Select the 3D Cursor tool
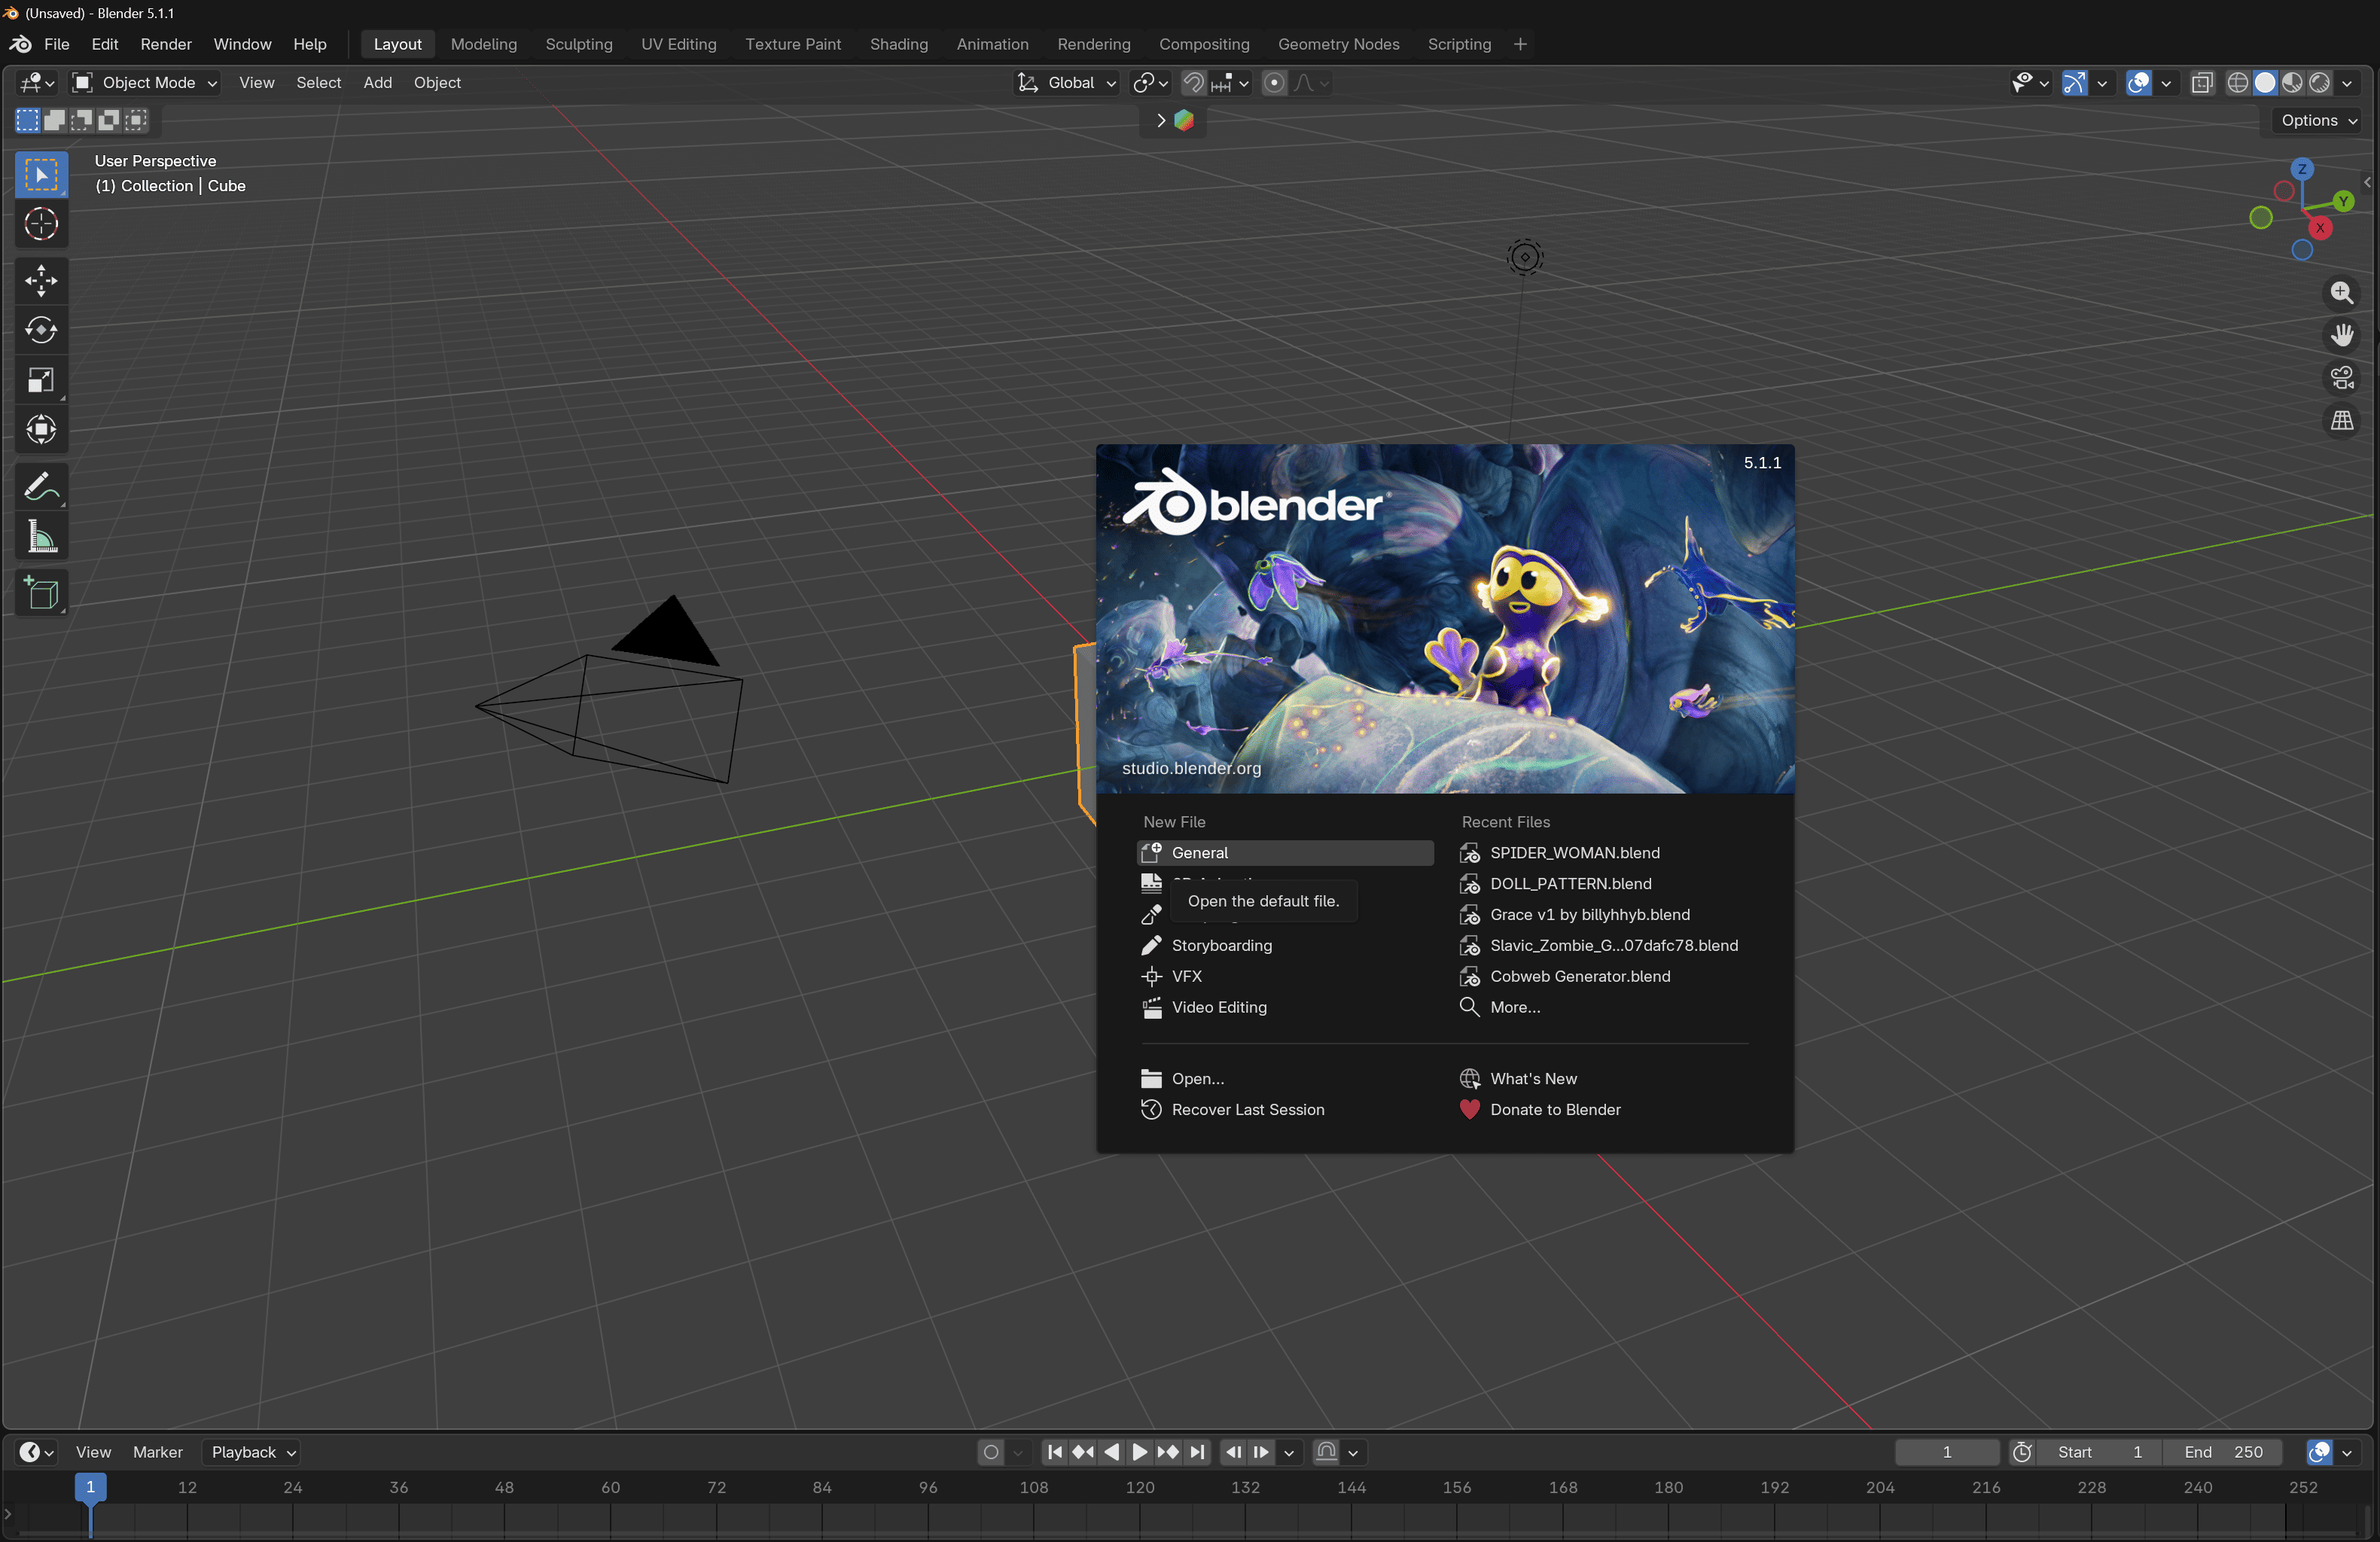This screenshot has width=2380, height=1542. (x=41, y=224)
